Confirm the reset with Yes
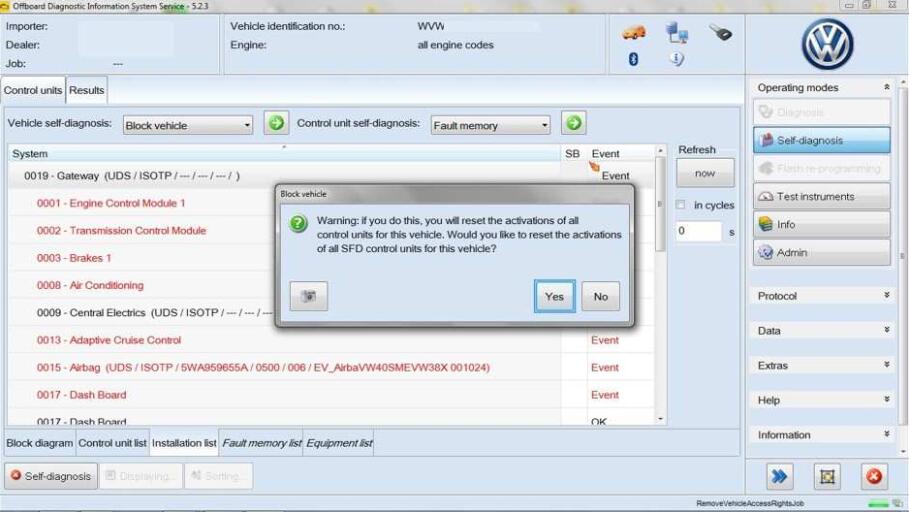 click(554, 296)
